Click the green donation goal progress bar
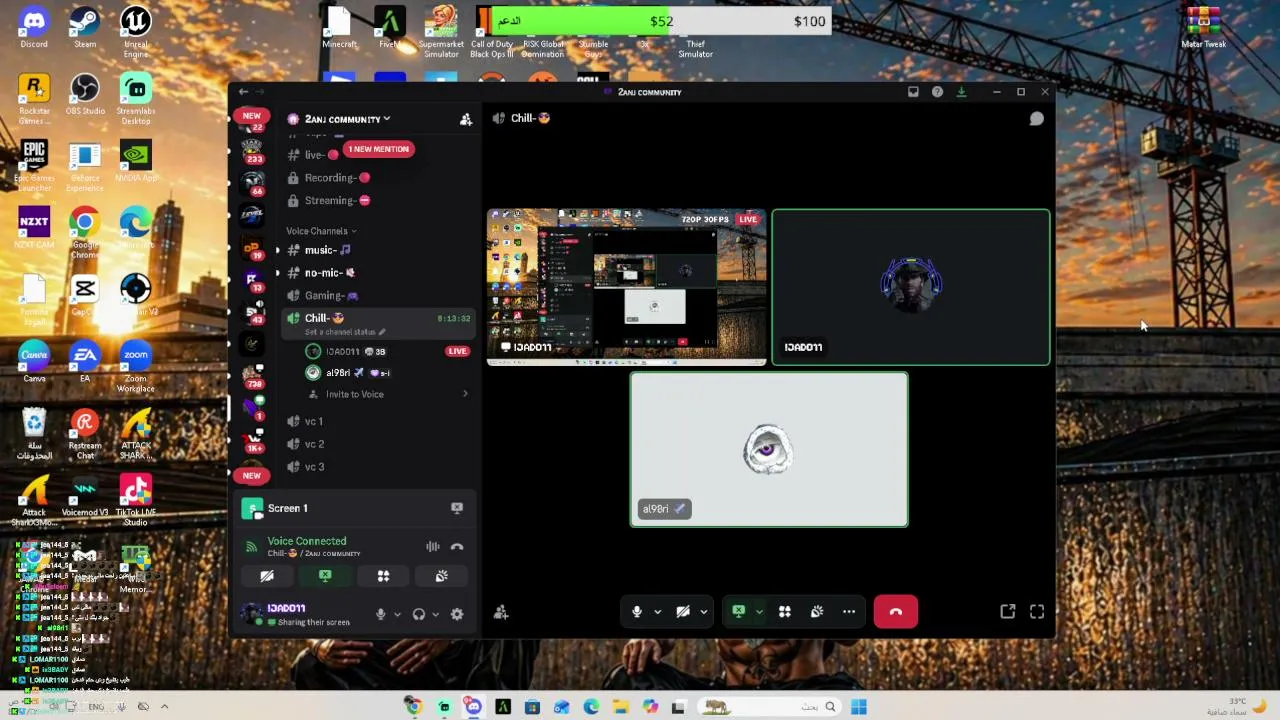1280x720 pixels. [x=581, y=21]
